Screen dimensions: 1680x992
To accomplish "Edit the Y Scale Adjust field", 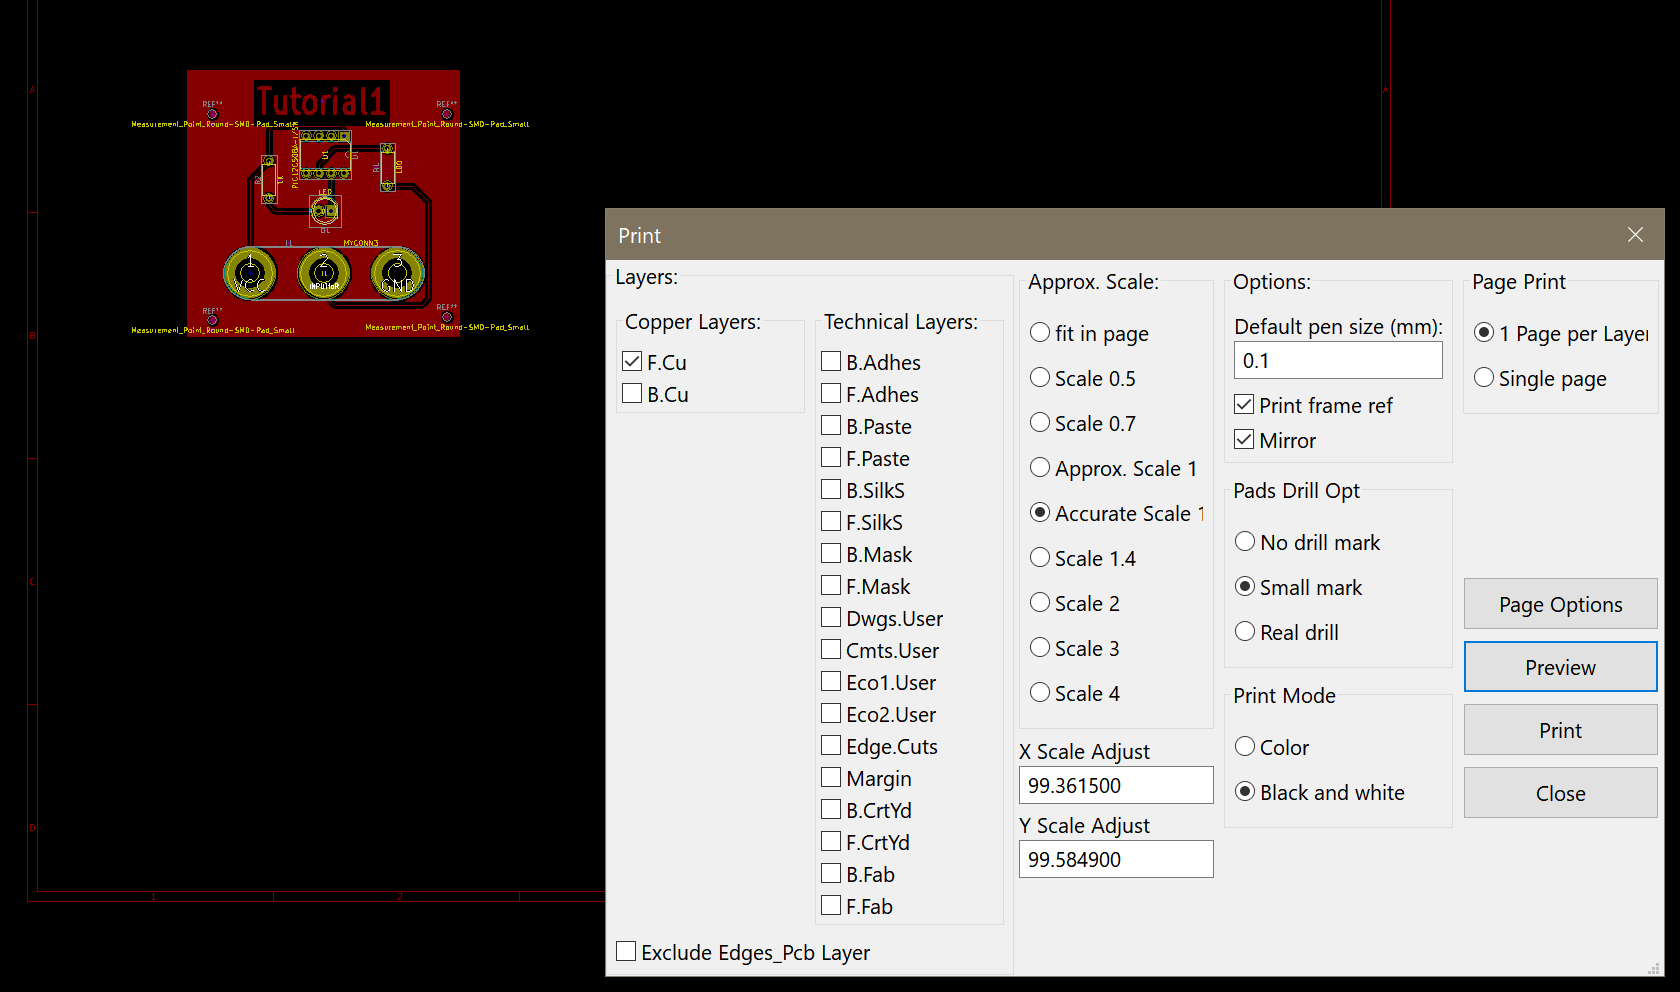I will point(1116,859).
